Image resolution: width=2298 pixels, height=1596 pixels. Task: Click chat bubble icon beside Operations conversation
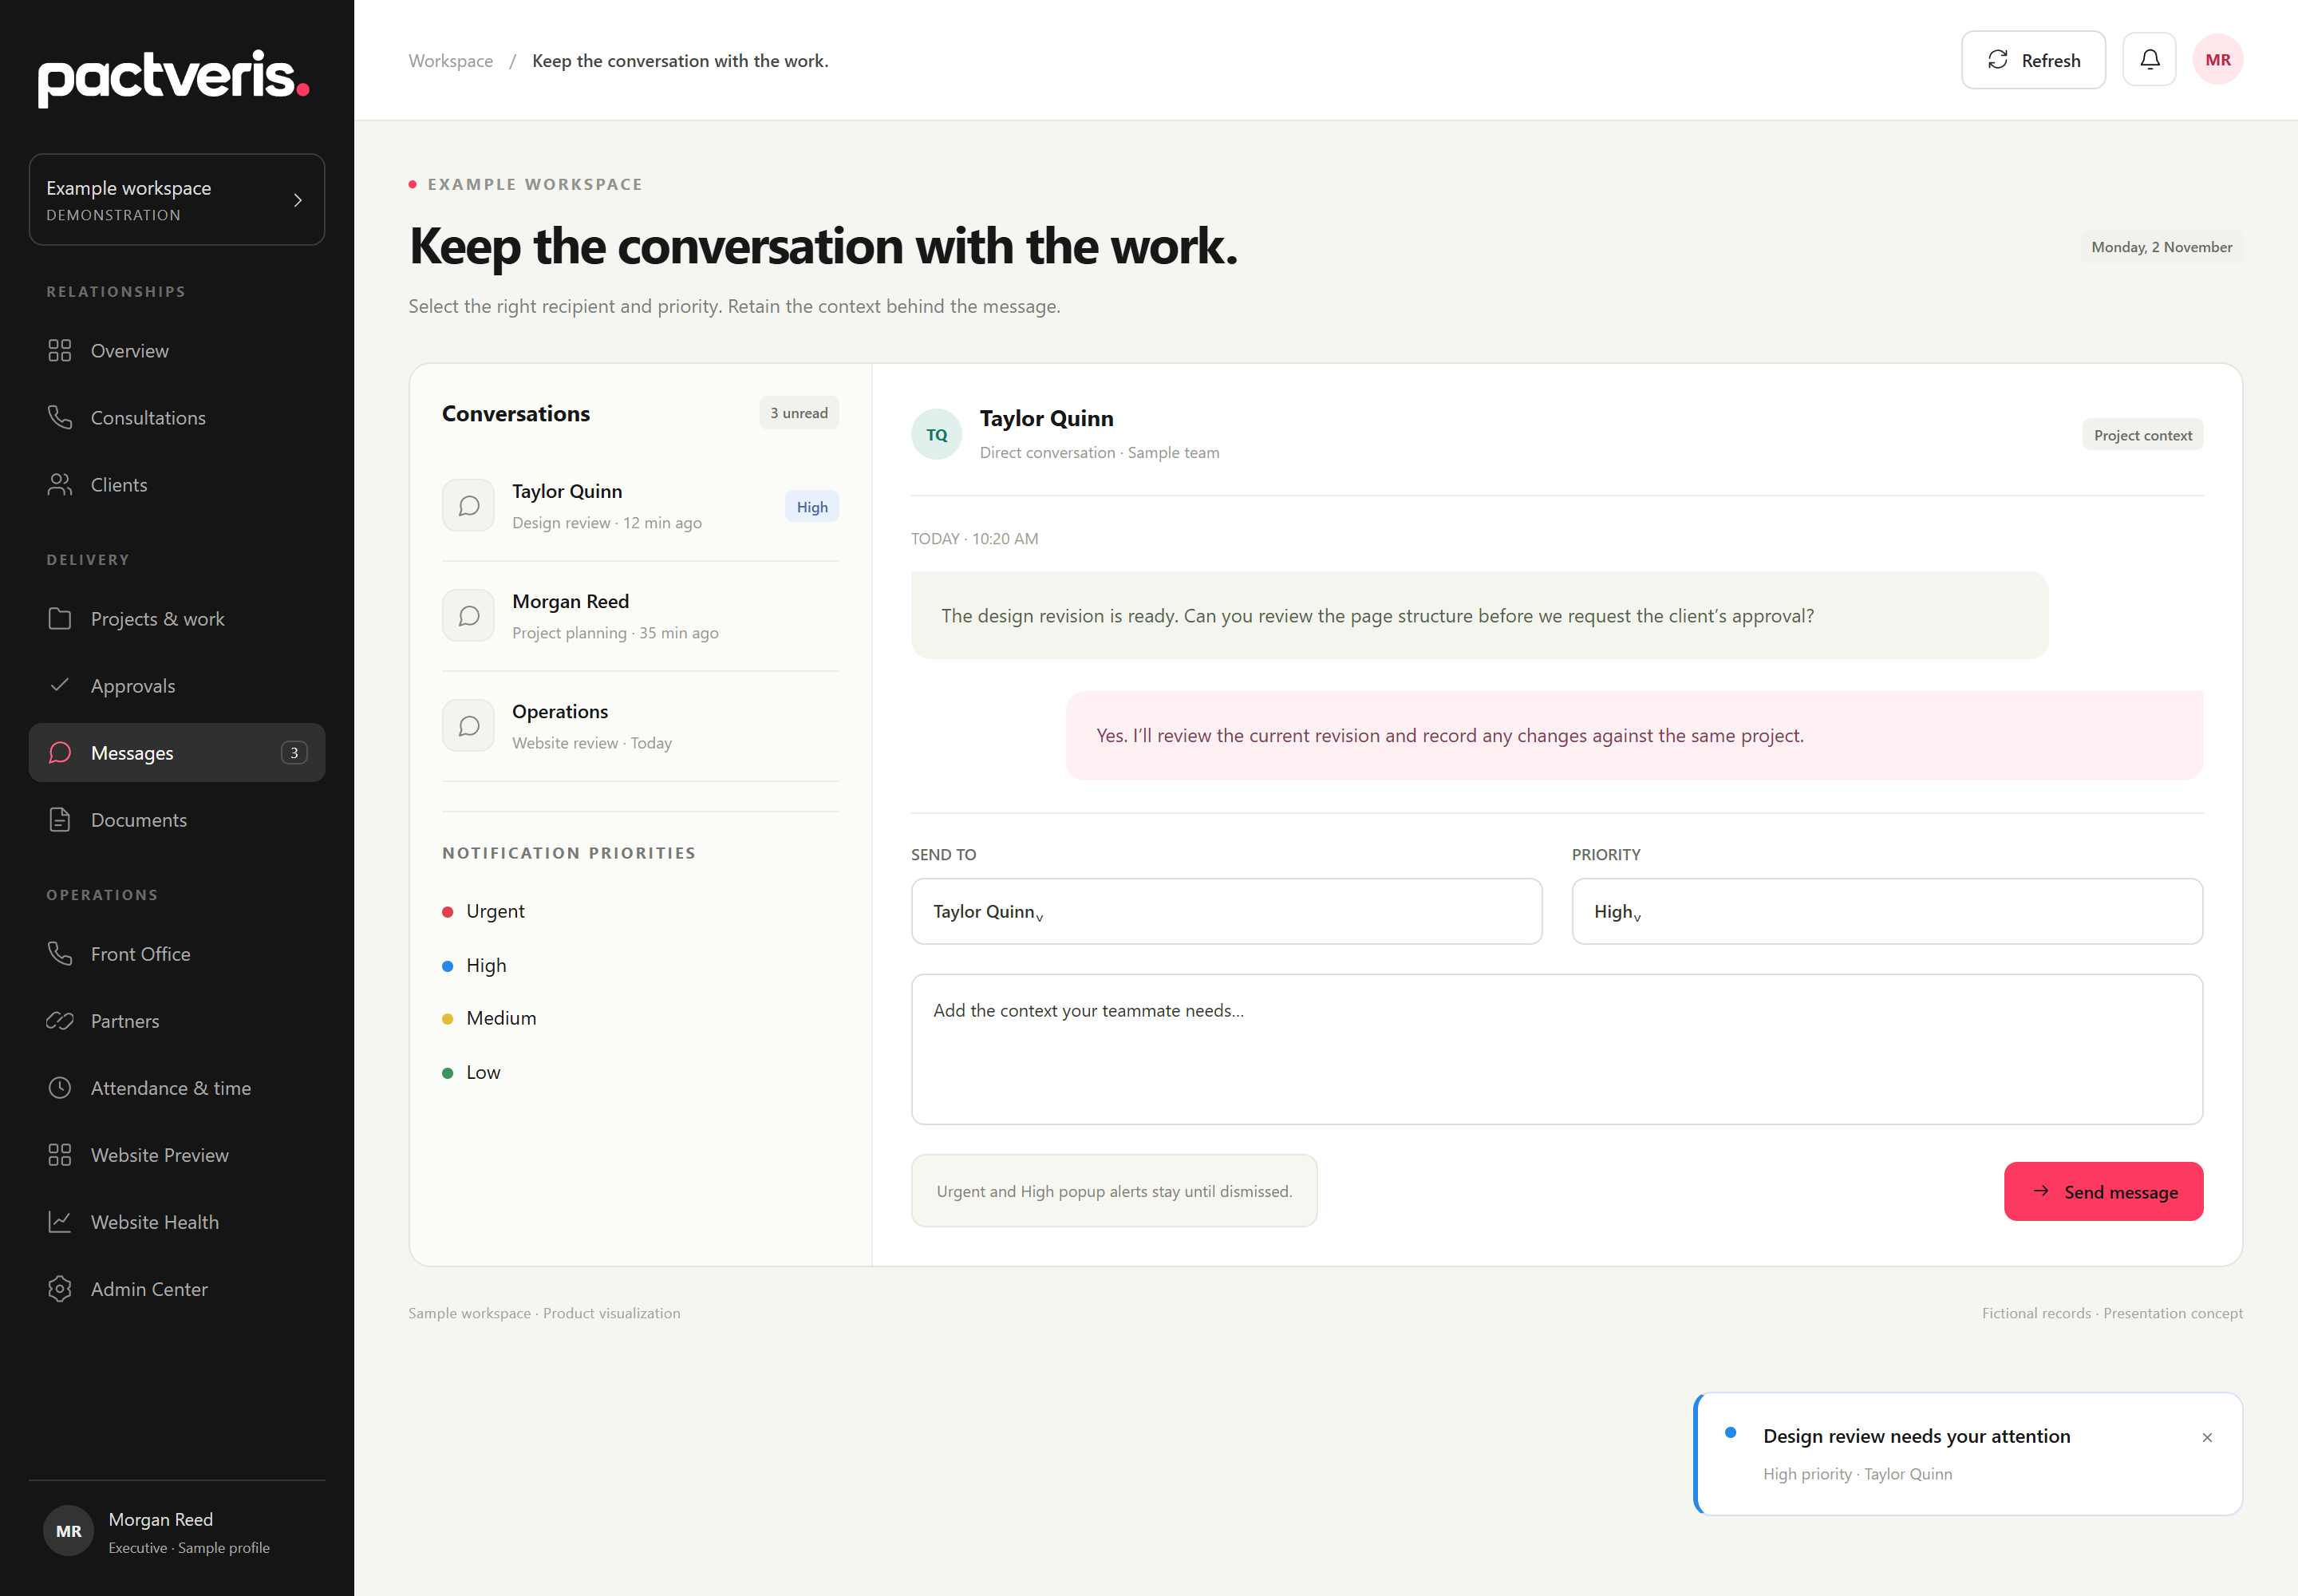(468, 726)
